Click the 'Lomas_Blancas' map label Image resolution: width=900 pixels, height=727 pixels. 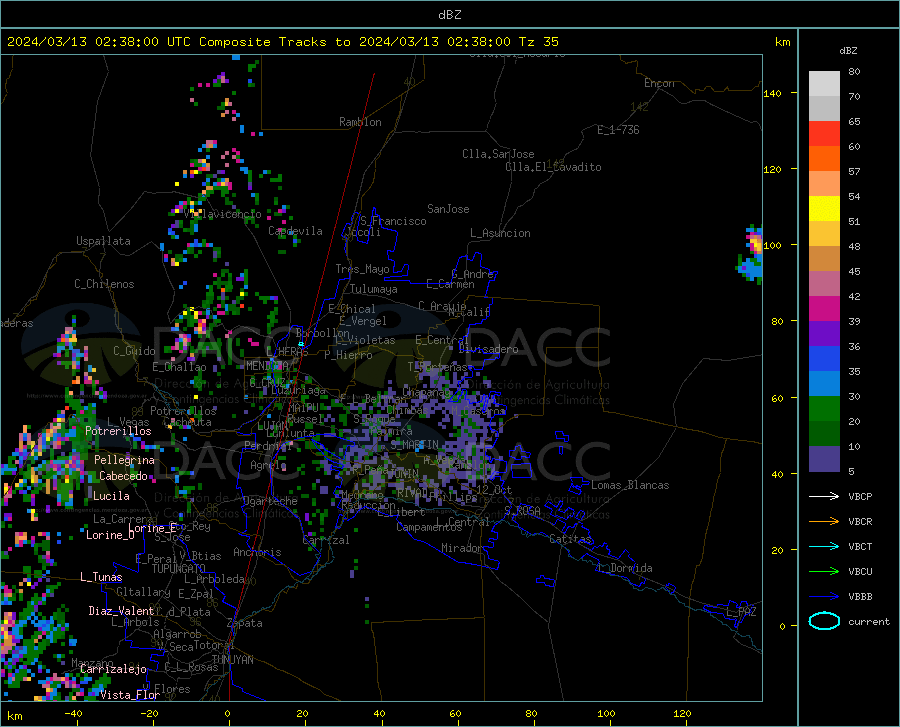630,485
